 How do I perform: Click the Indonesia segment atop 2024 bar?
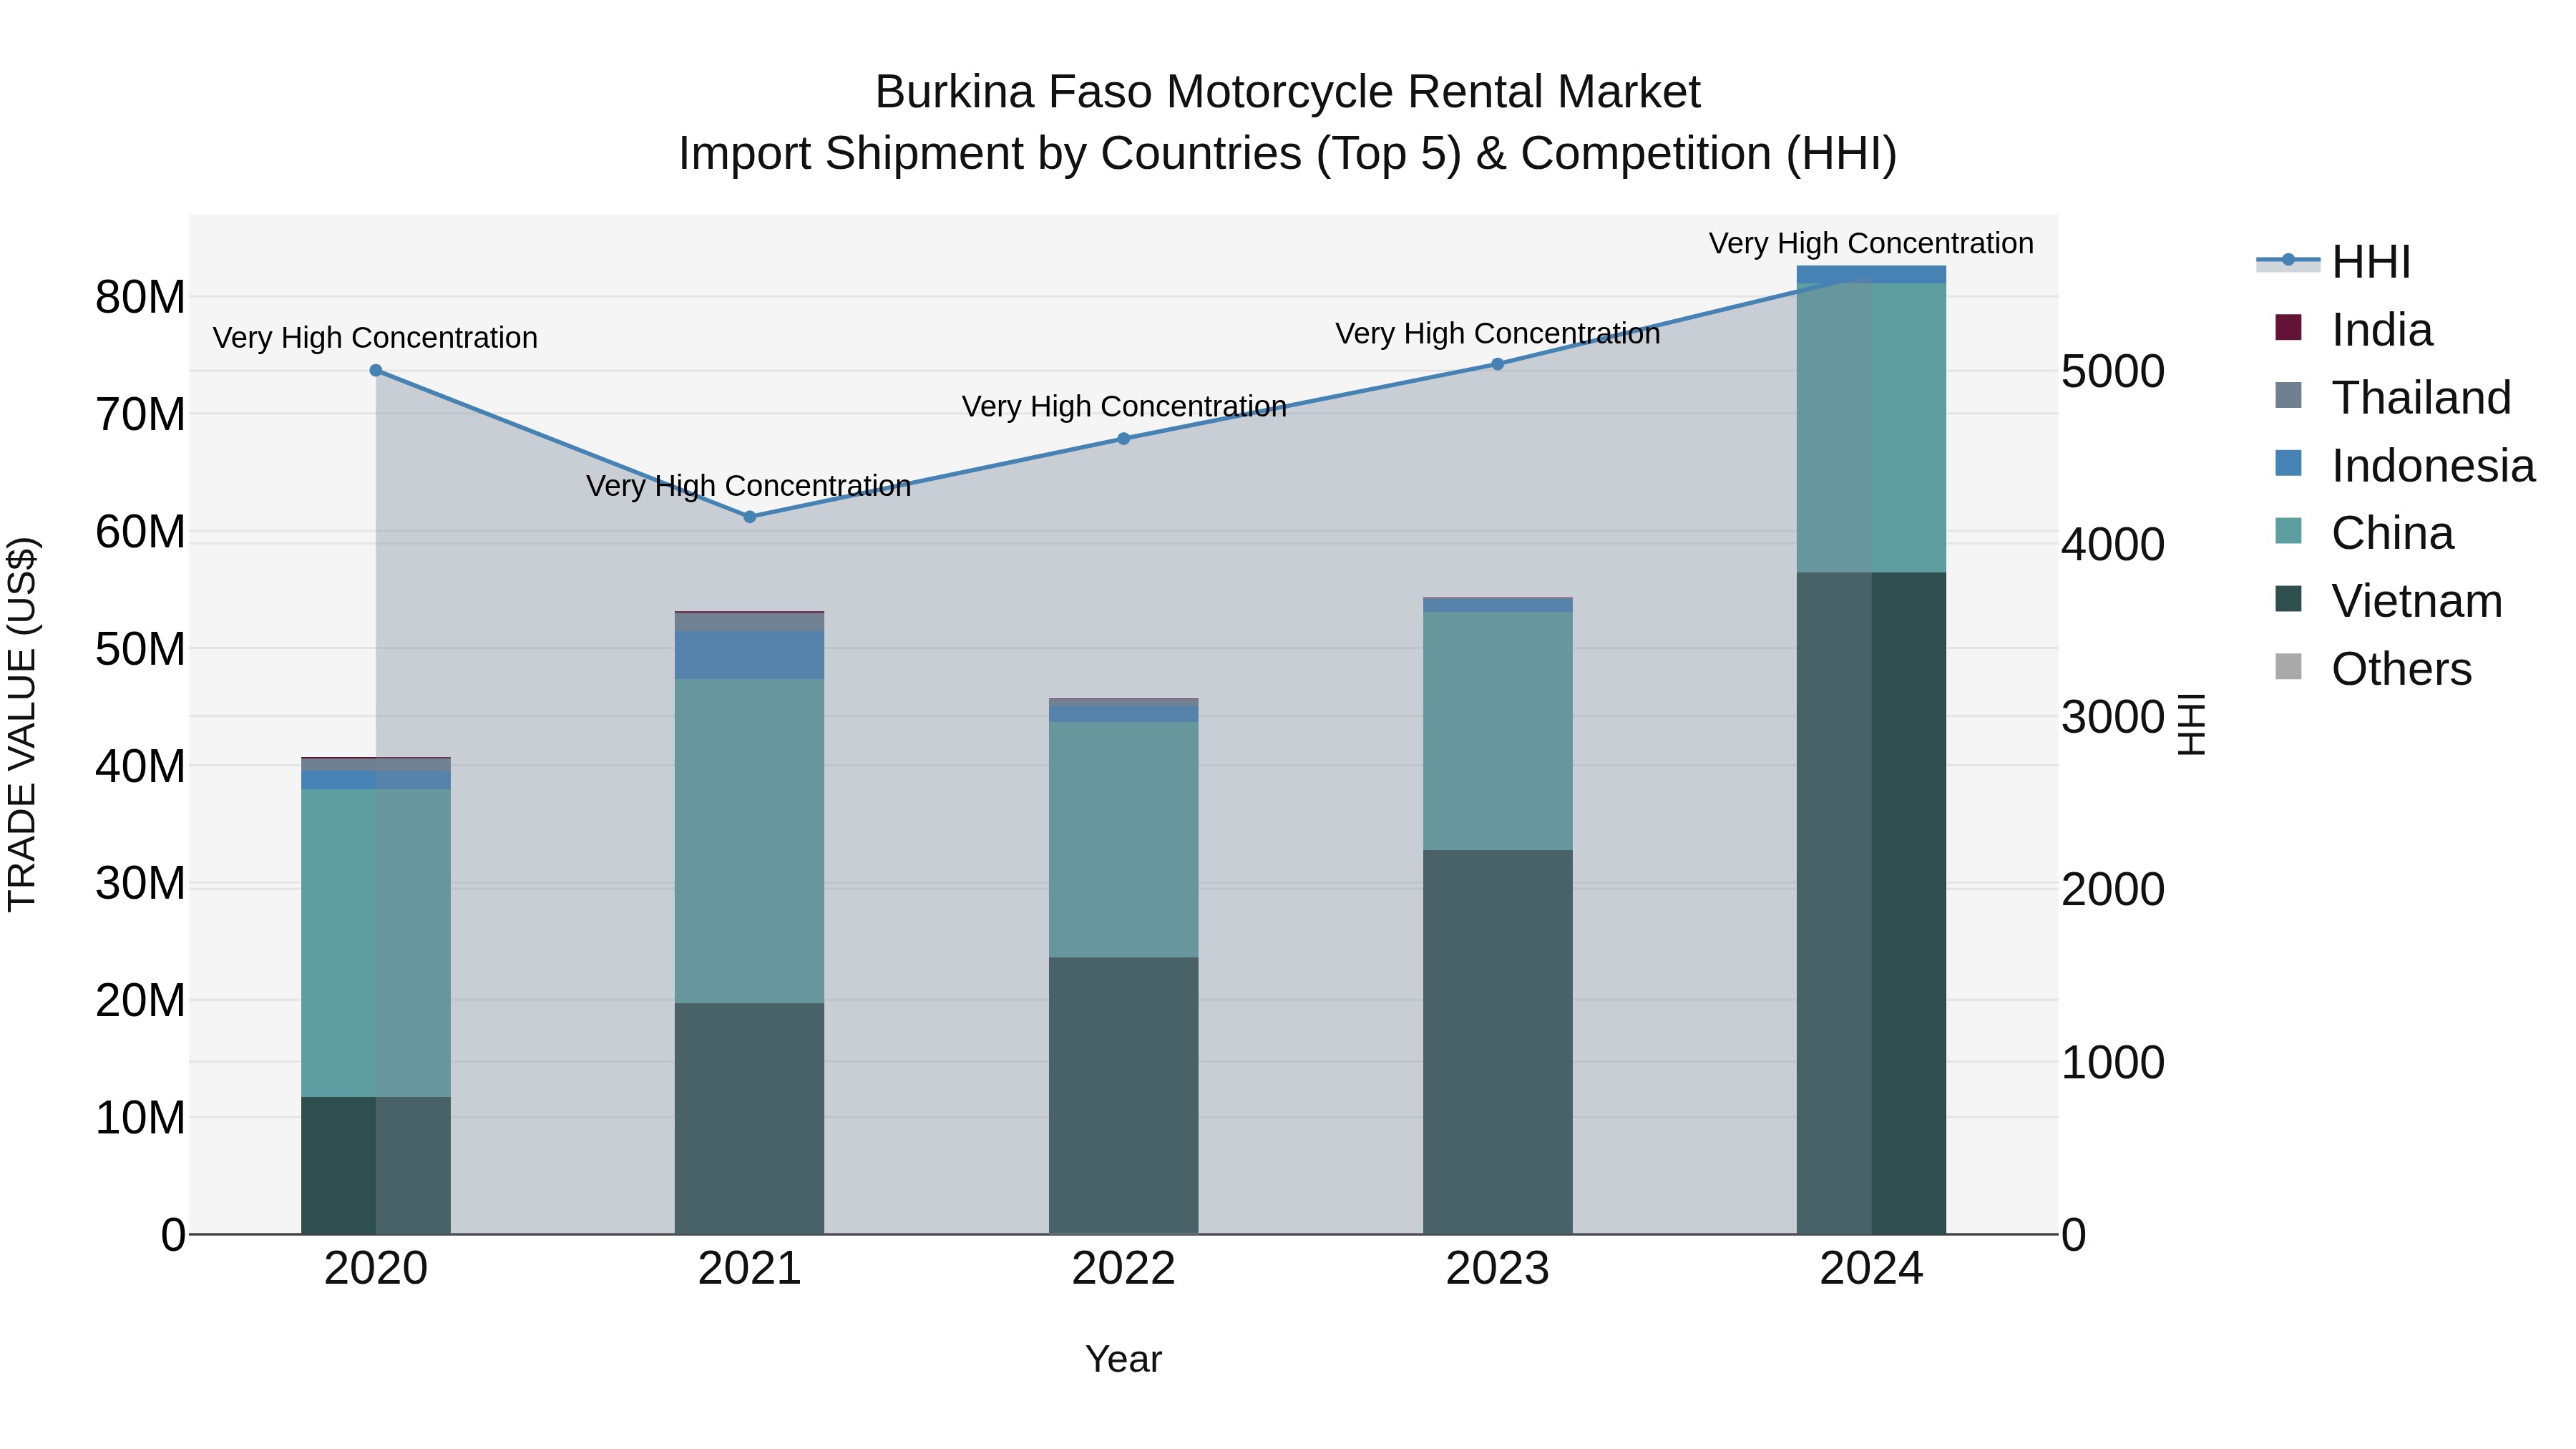(x=1871, y=274)
